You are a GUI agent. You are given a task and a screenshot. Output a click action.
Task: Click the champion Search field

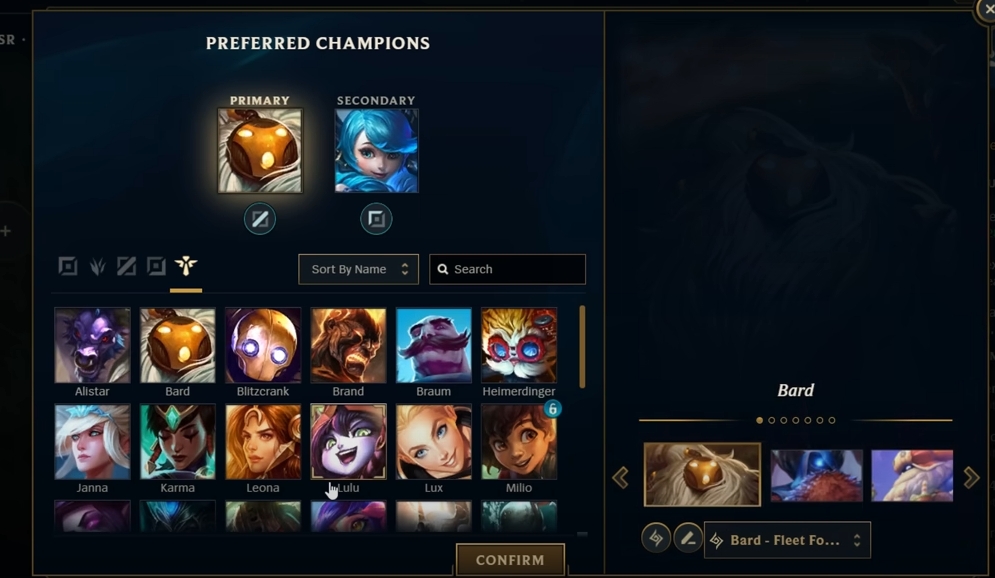click(508, 269)
